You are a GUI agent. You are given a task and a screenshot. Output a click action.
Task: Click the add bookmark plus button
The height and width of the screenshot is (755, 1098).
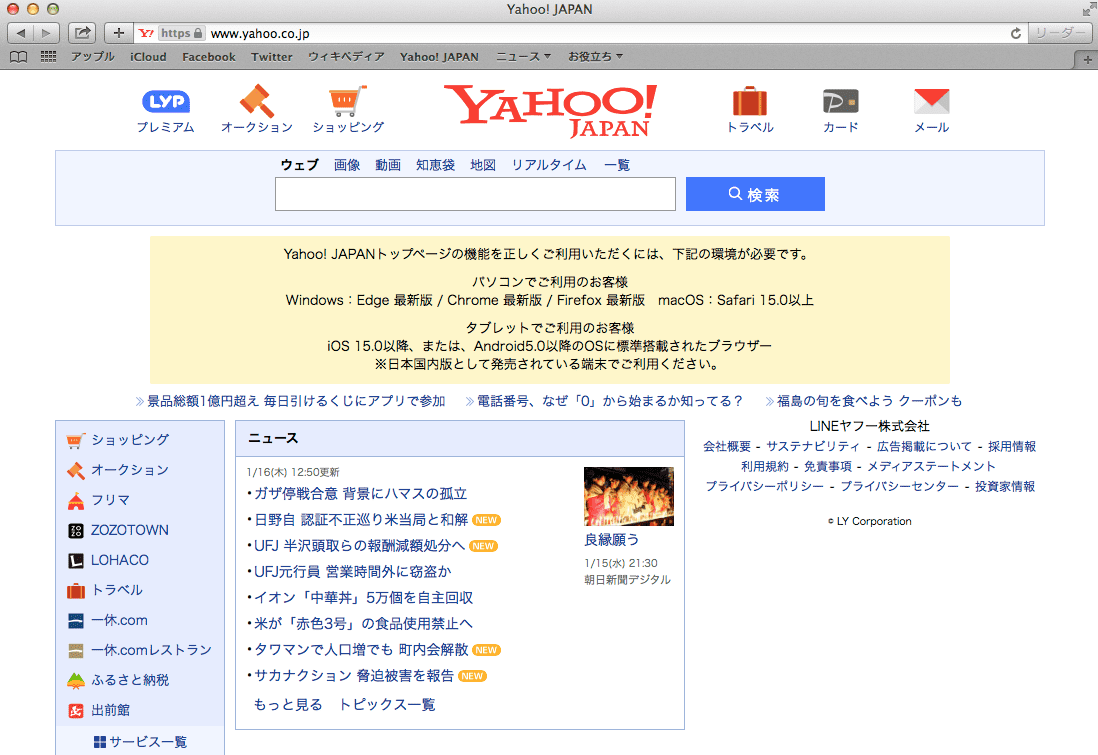pos(118,33)
